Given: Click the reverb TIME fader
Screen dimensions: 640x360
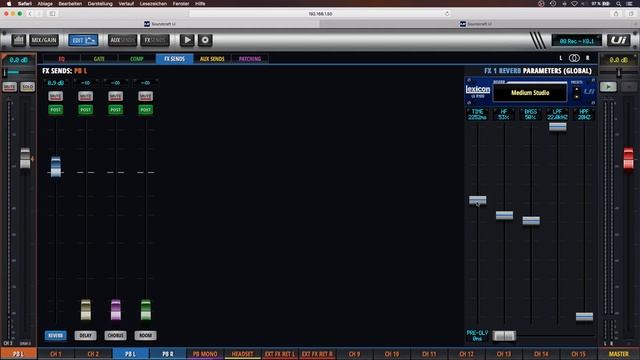Looking at the screenshot, I should [478, 200].
